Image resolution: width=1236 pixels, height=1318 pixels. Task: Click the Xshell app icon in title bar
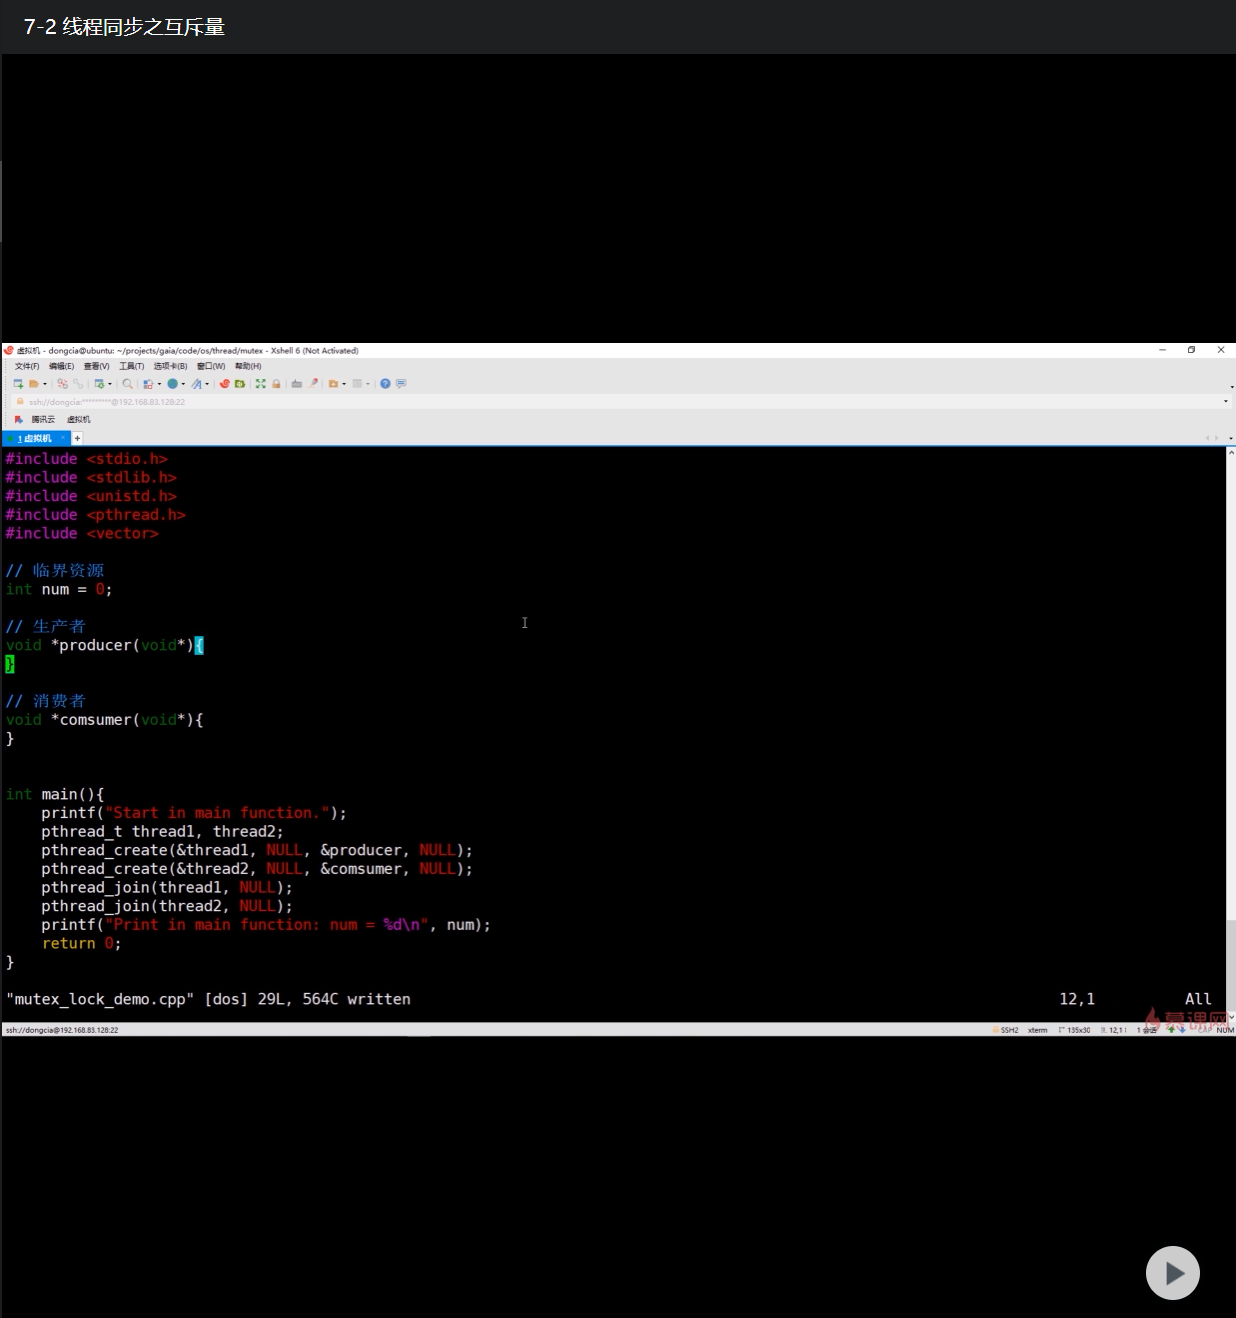coord(9,351)
